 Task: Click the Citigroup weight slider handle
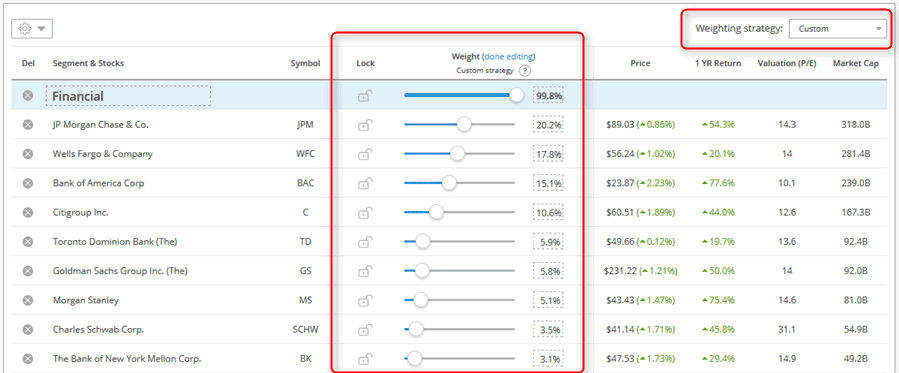point(436,212)
